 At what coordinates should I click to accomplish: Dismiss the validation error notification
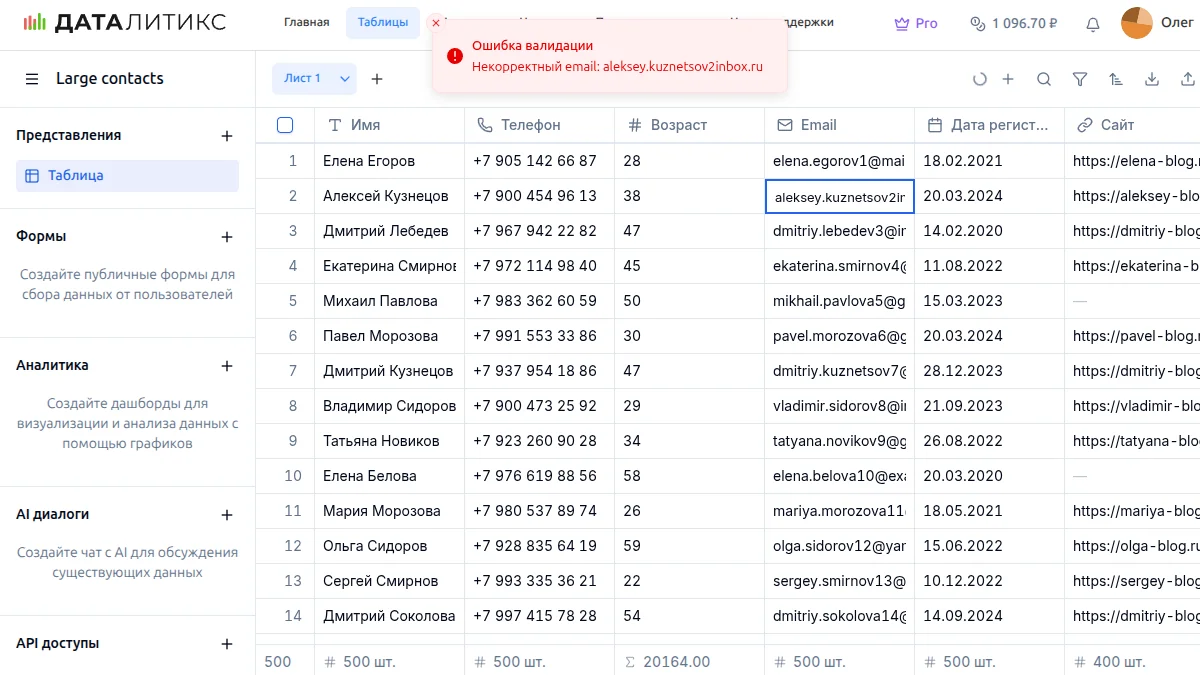[436, 23]
